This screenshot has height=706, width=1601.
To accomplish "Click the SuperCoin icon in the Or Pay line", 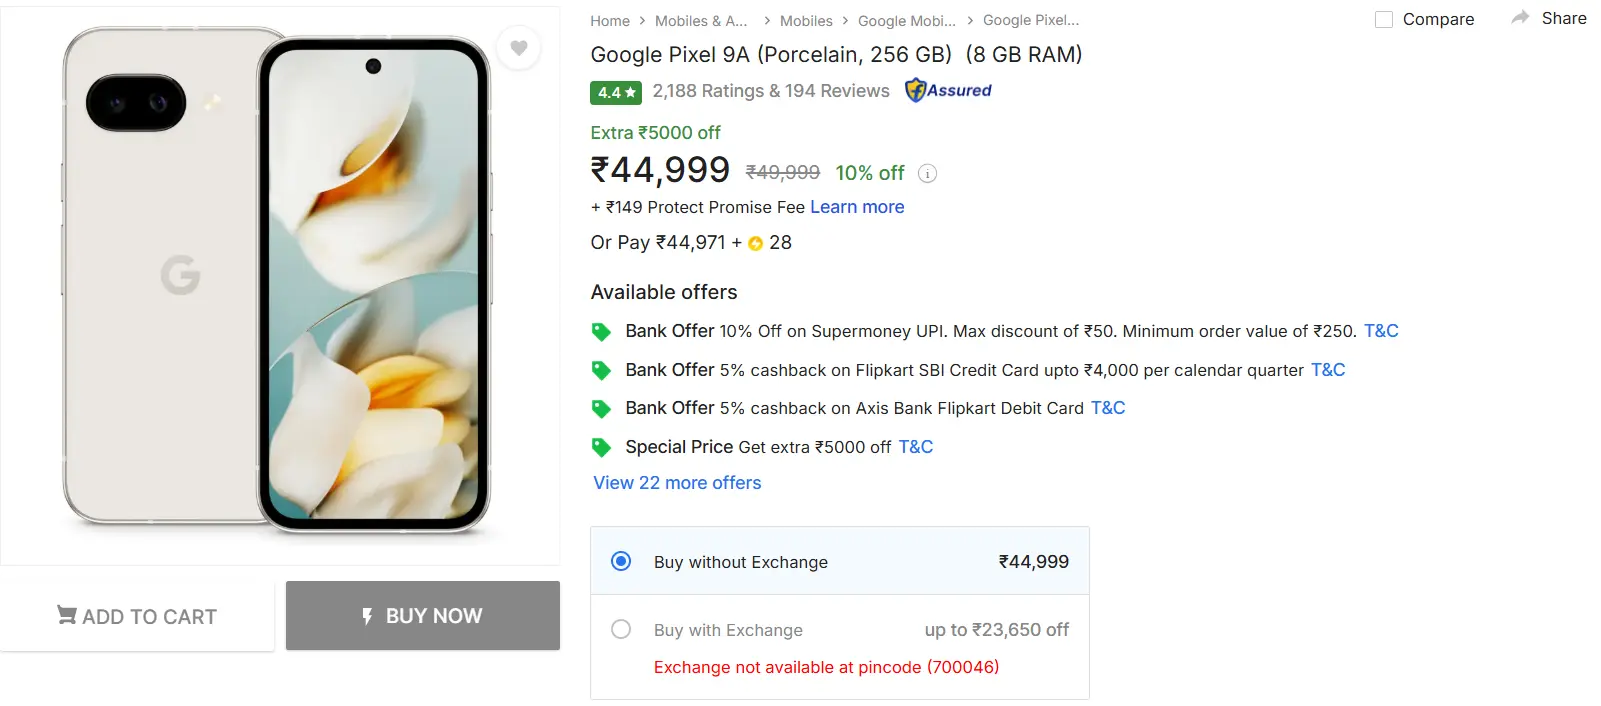I will click(x=756, y=242).
